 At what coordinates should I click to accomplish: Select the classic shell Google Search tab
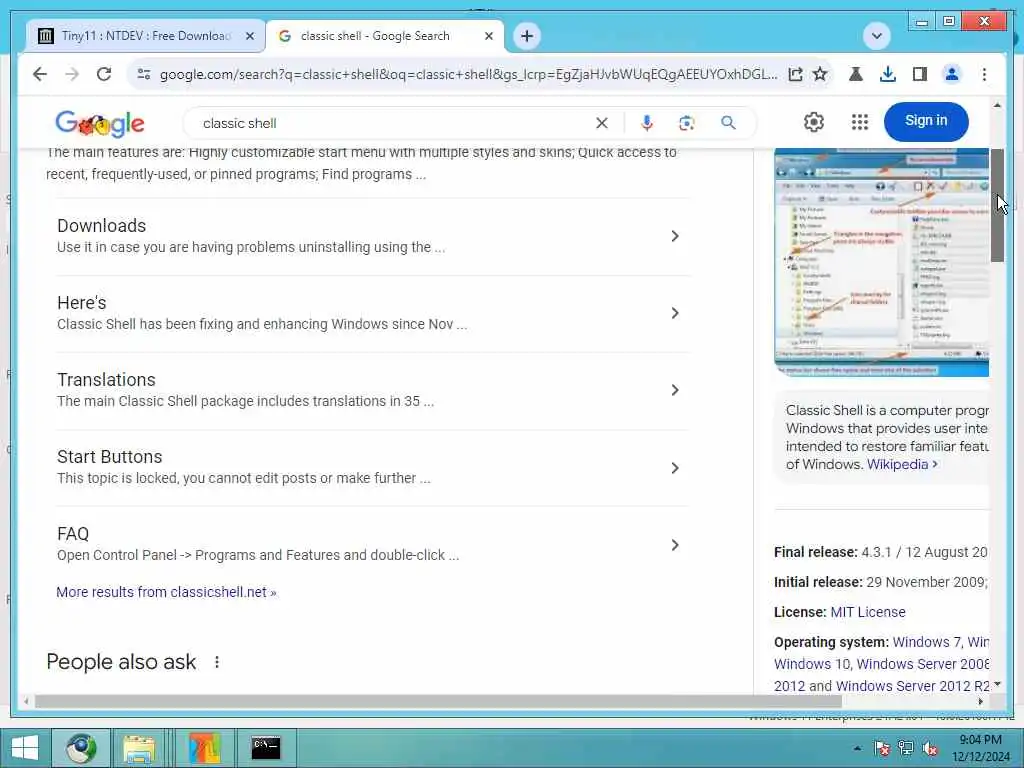pyautogui.click(x=385, y=36)
